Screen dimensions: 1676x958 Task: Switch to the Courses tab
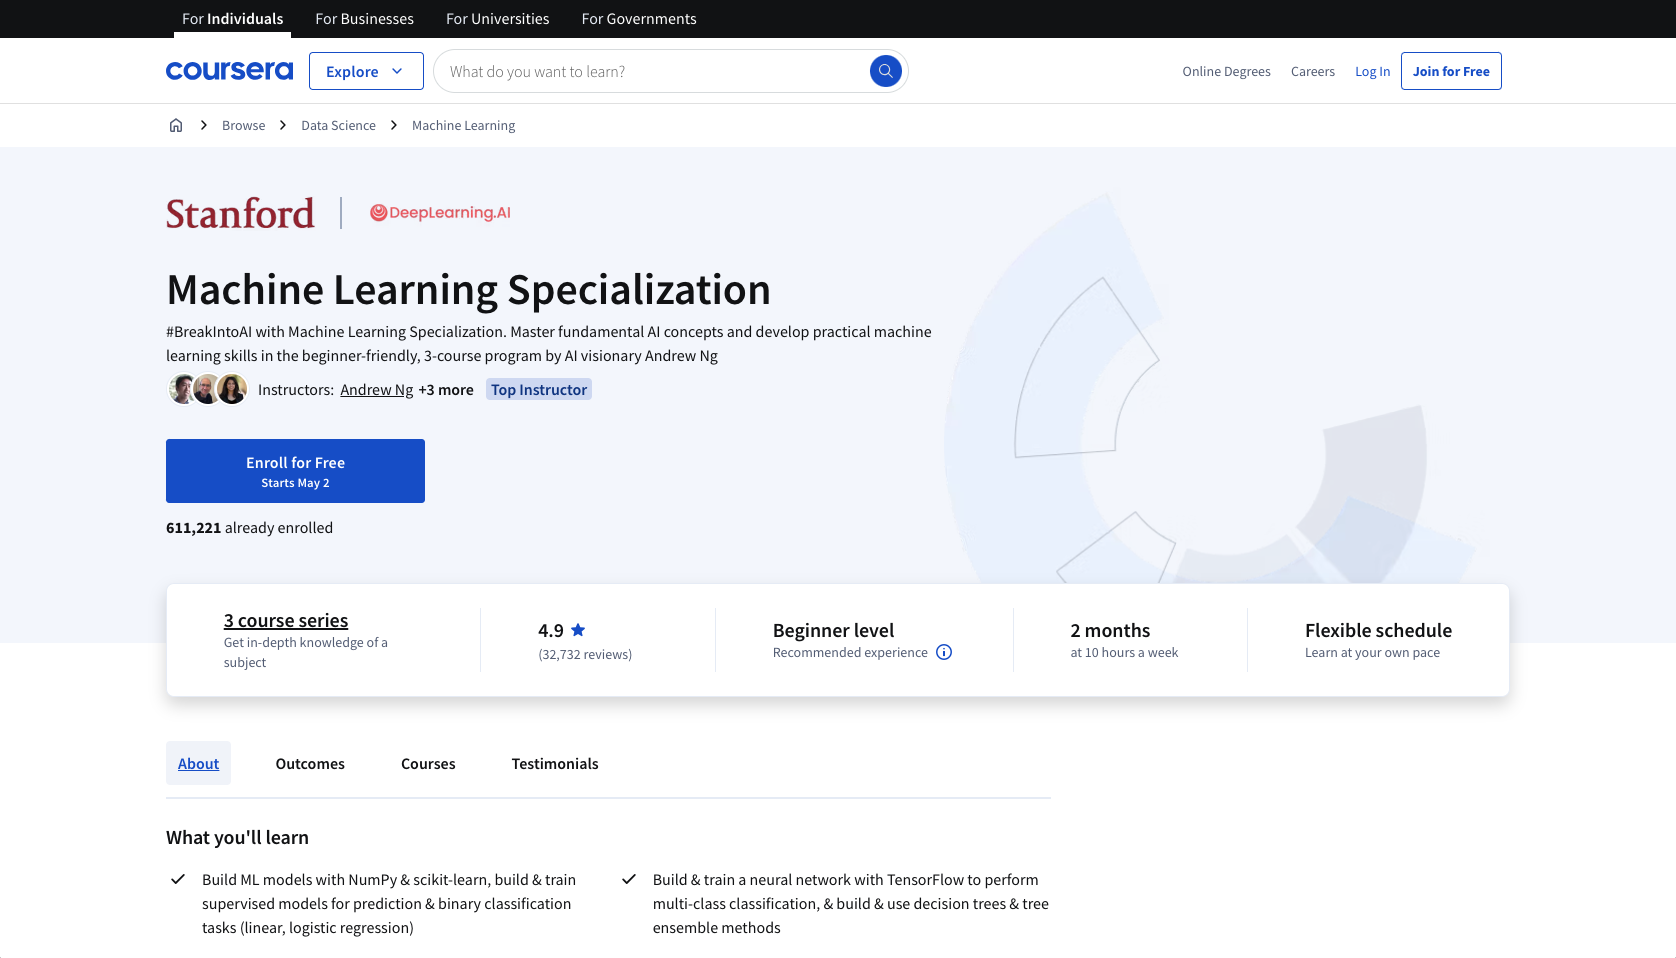428,763
